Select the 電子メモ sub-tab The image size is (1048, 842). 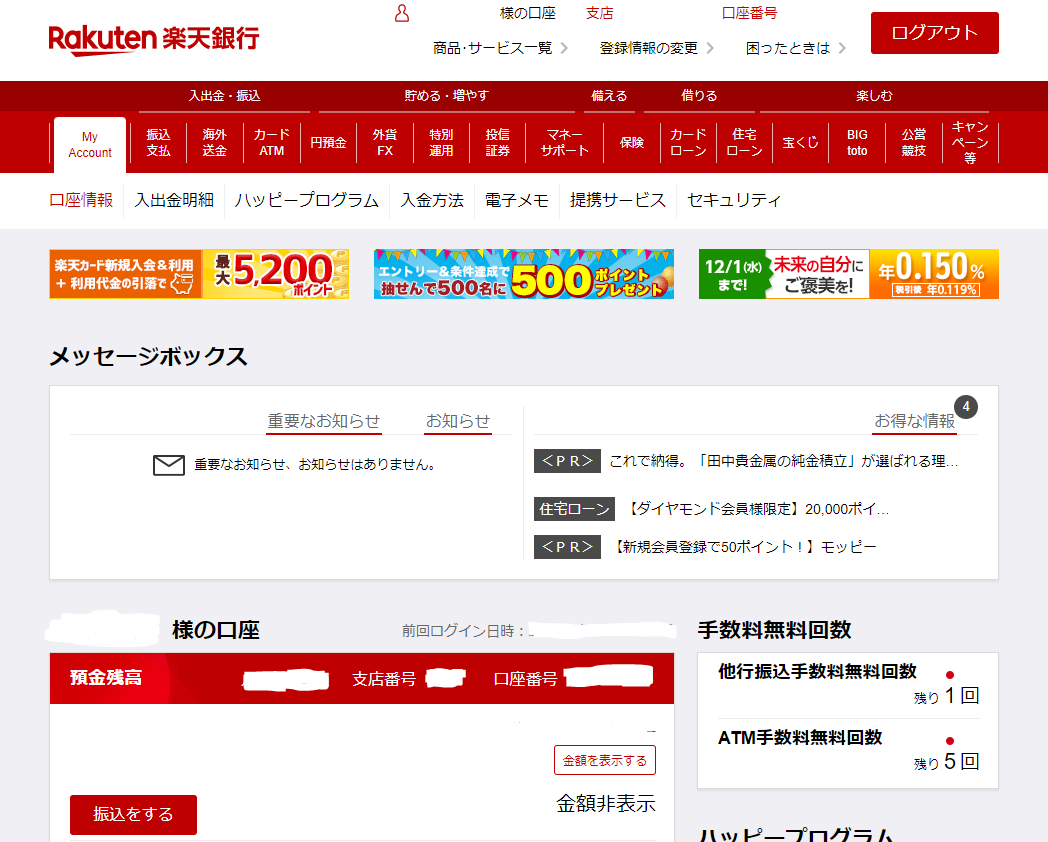coord(517,200)
